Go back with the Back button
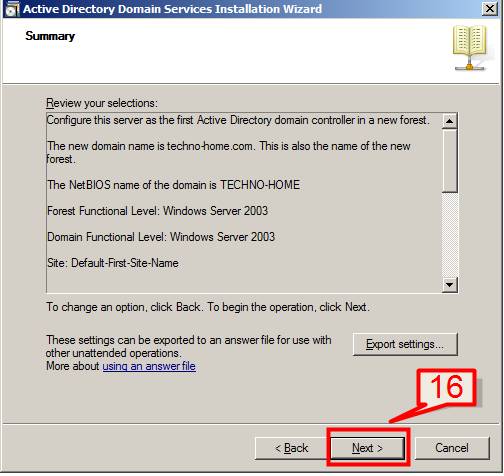504x476 pixels. 292,448
